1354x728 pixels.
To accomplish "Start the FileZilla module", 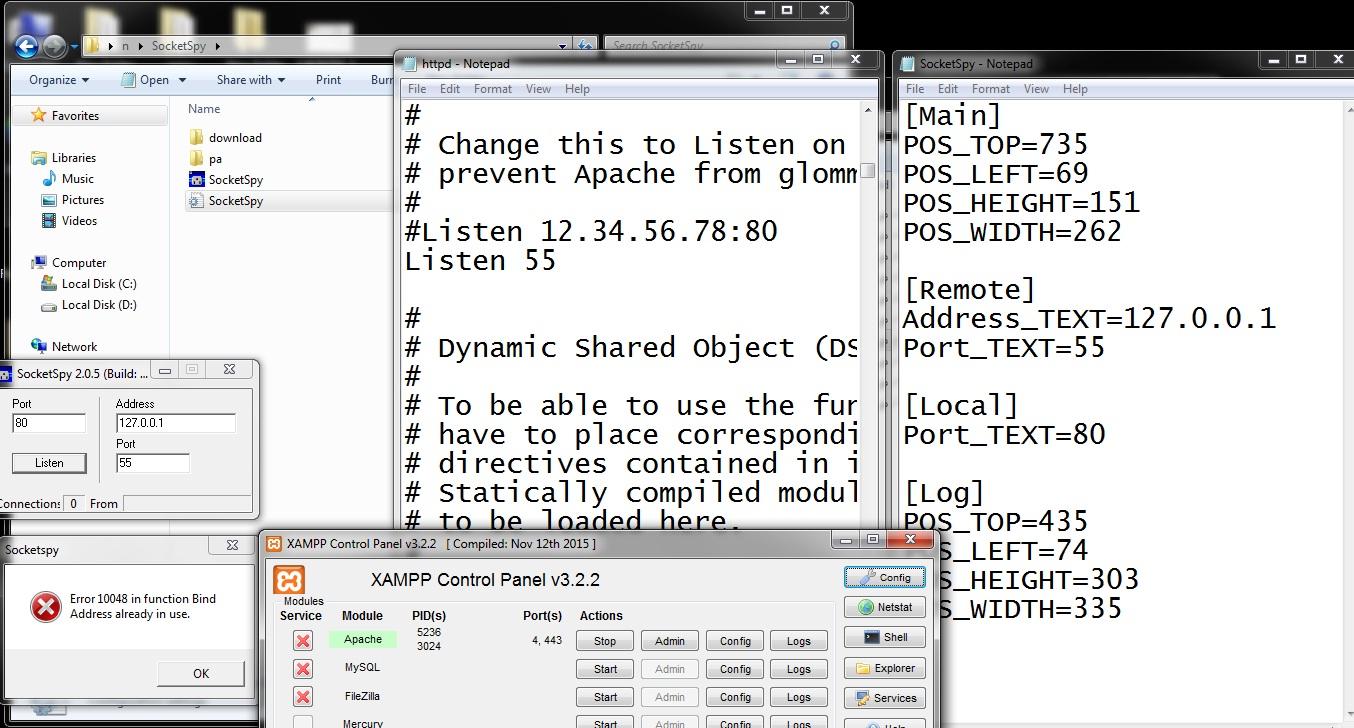I will 605,697.
